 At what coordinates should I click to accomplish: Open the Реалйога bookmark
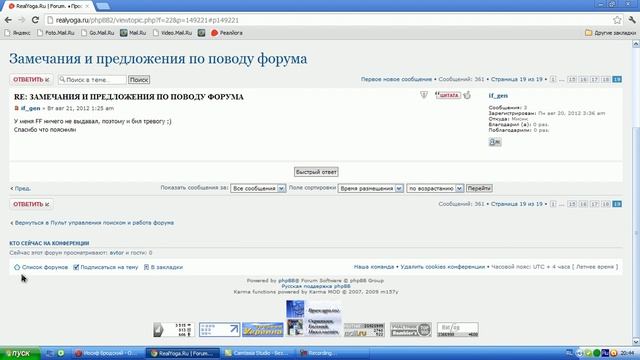(227, 33)
